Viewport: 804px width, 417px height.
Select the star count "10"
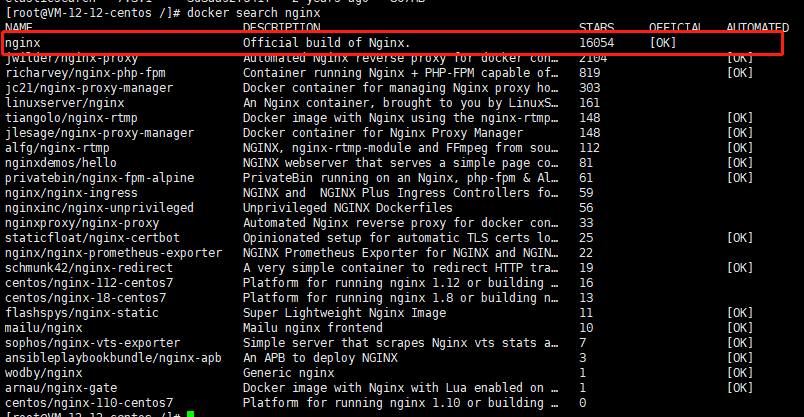tap(586, 327)
